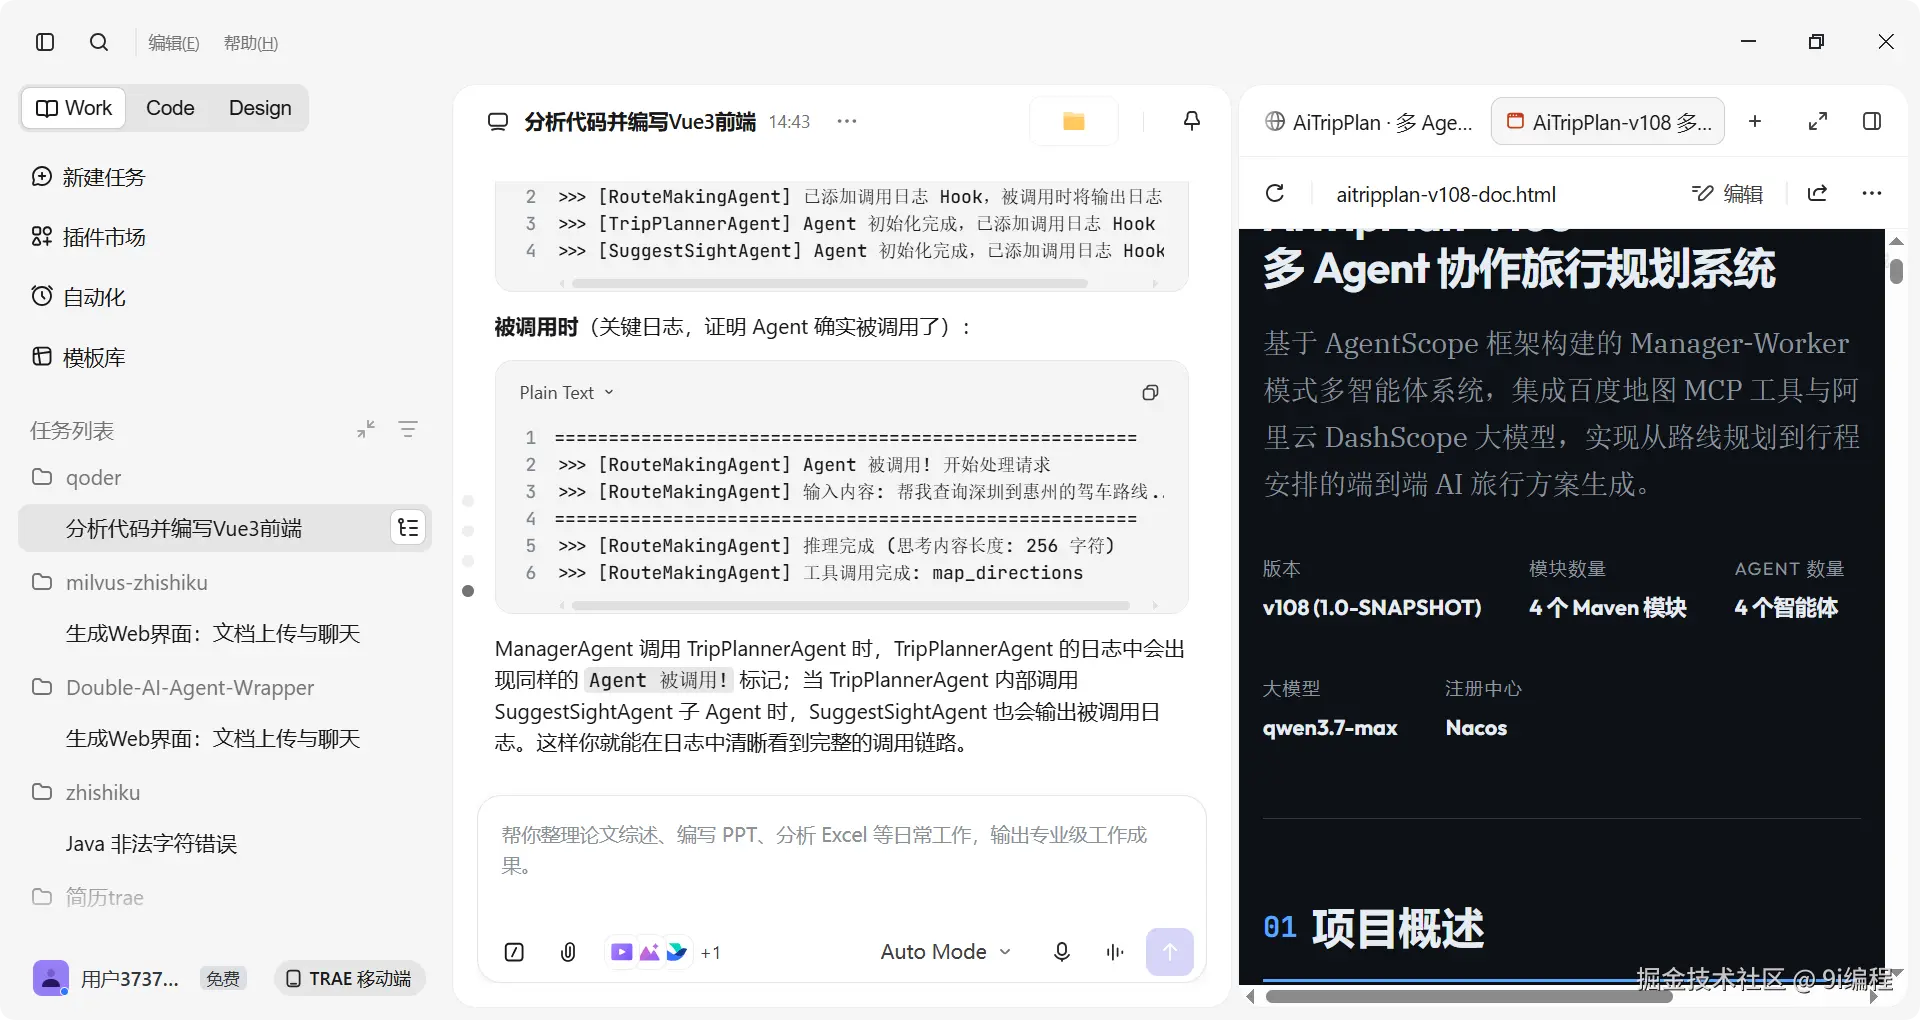Open the Auto Mode dropdown
This screenshot has width=1920, height=1020.
(x=946, y=952)
